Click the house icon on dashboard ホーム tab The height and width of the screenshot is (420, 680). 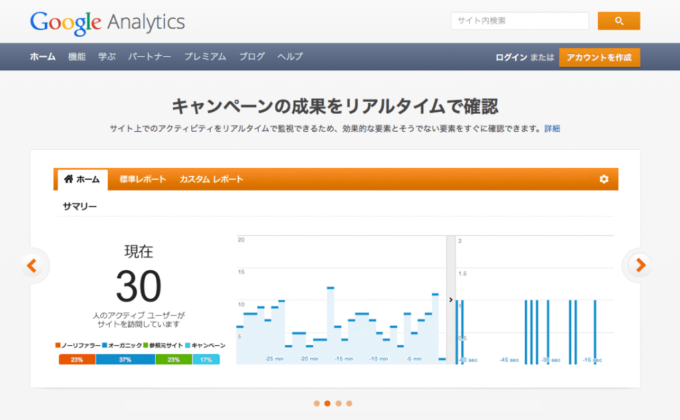pyautogui.click(x=68, y=179)
